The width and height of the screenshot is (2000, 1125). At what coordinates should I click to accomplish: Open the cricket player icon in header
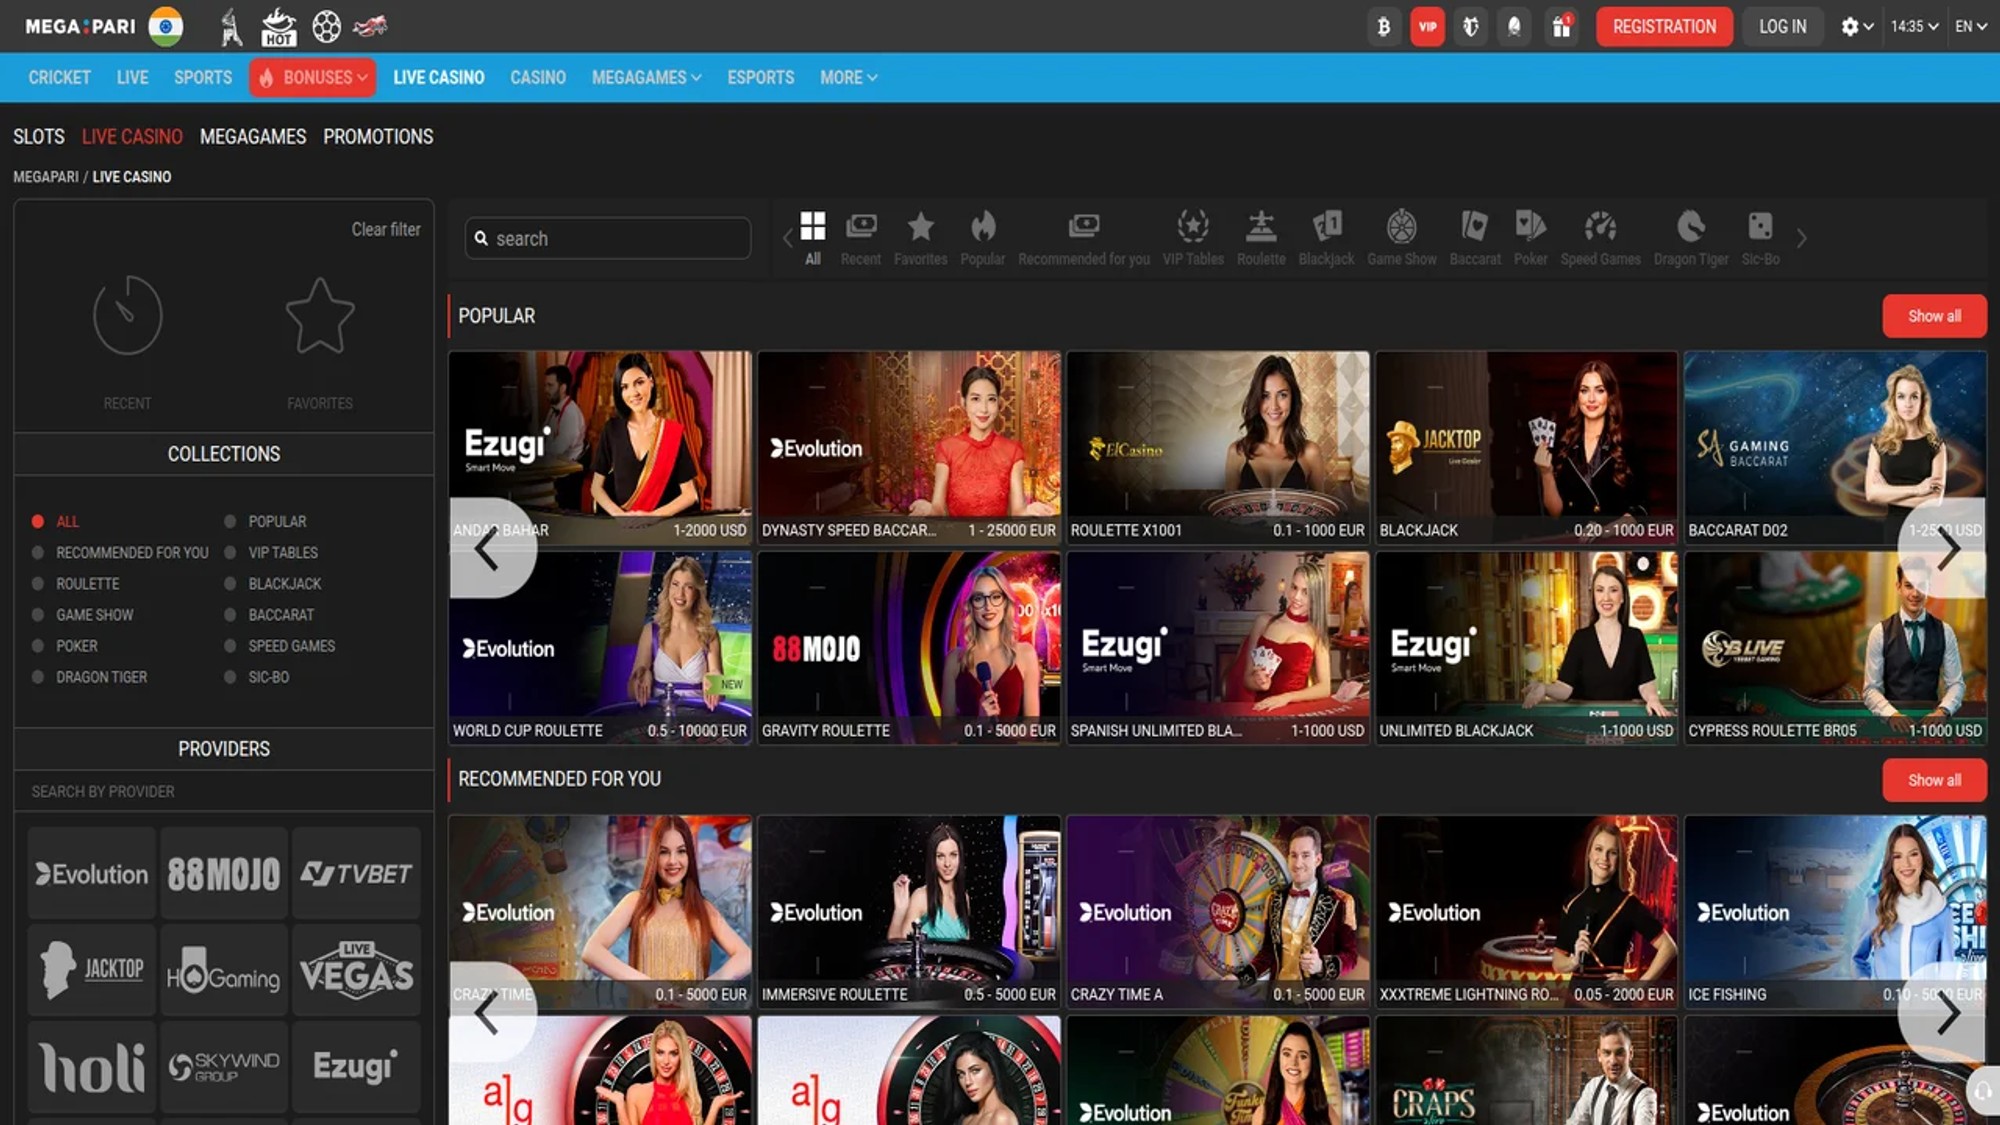pos(231,27)
